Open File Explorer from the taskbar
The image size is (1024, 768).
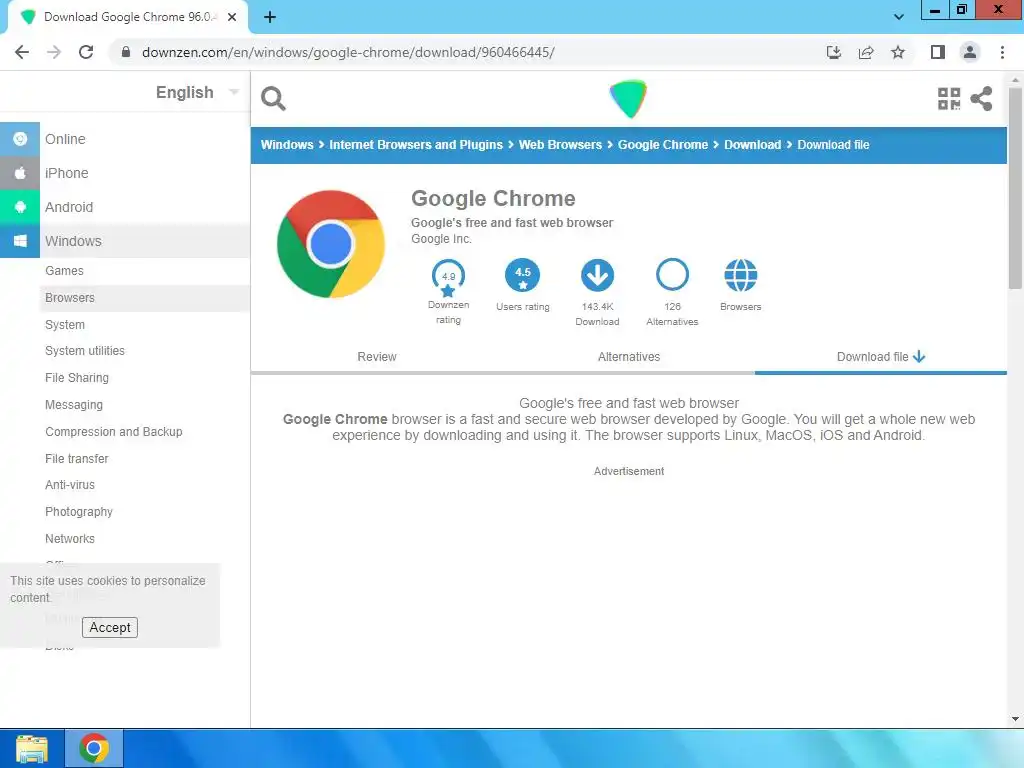(32, 748)
